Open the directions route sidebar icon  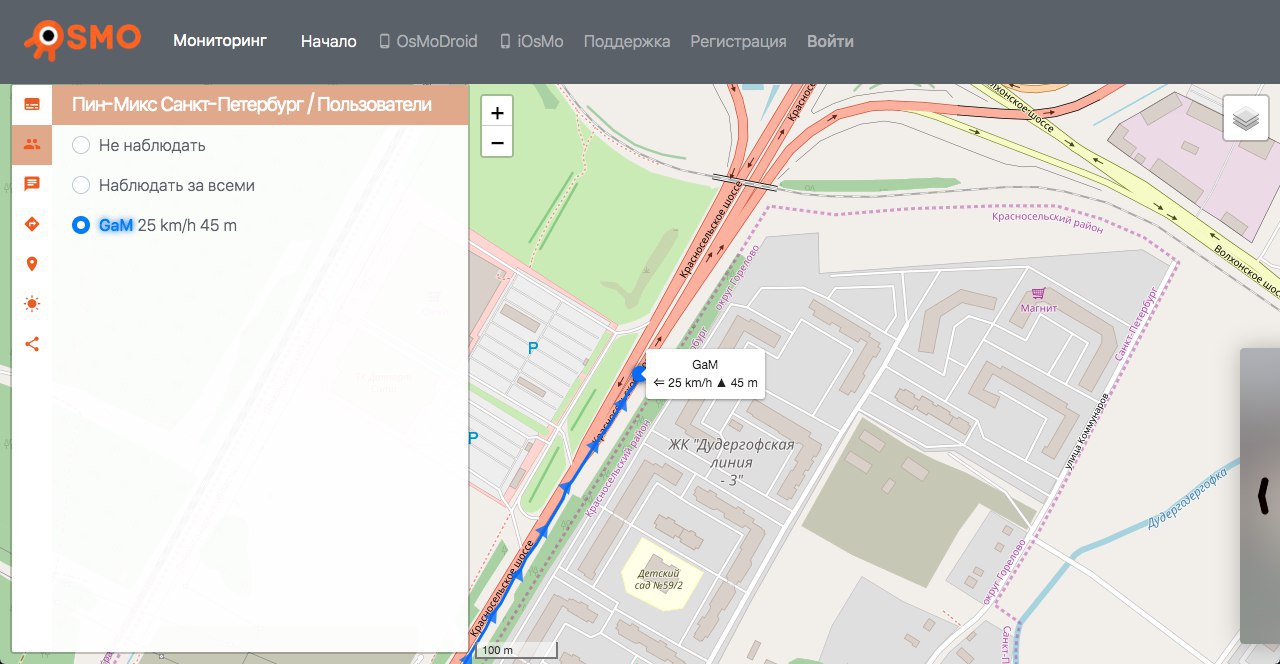[32, 224]
